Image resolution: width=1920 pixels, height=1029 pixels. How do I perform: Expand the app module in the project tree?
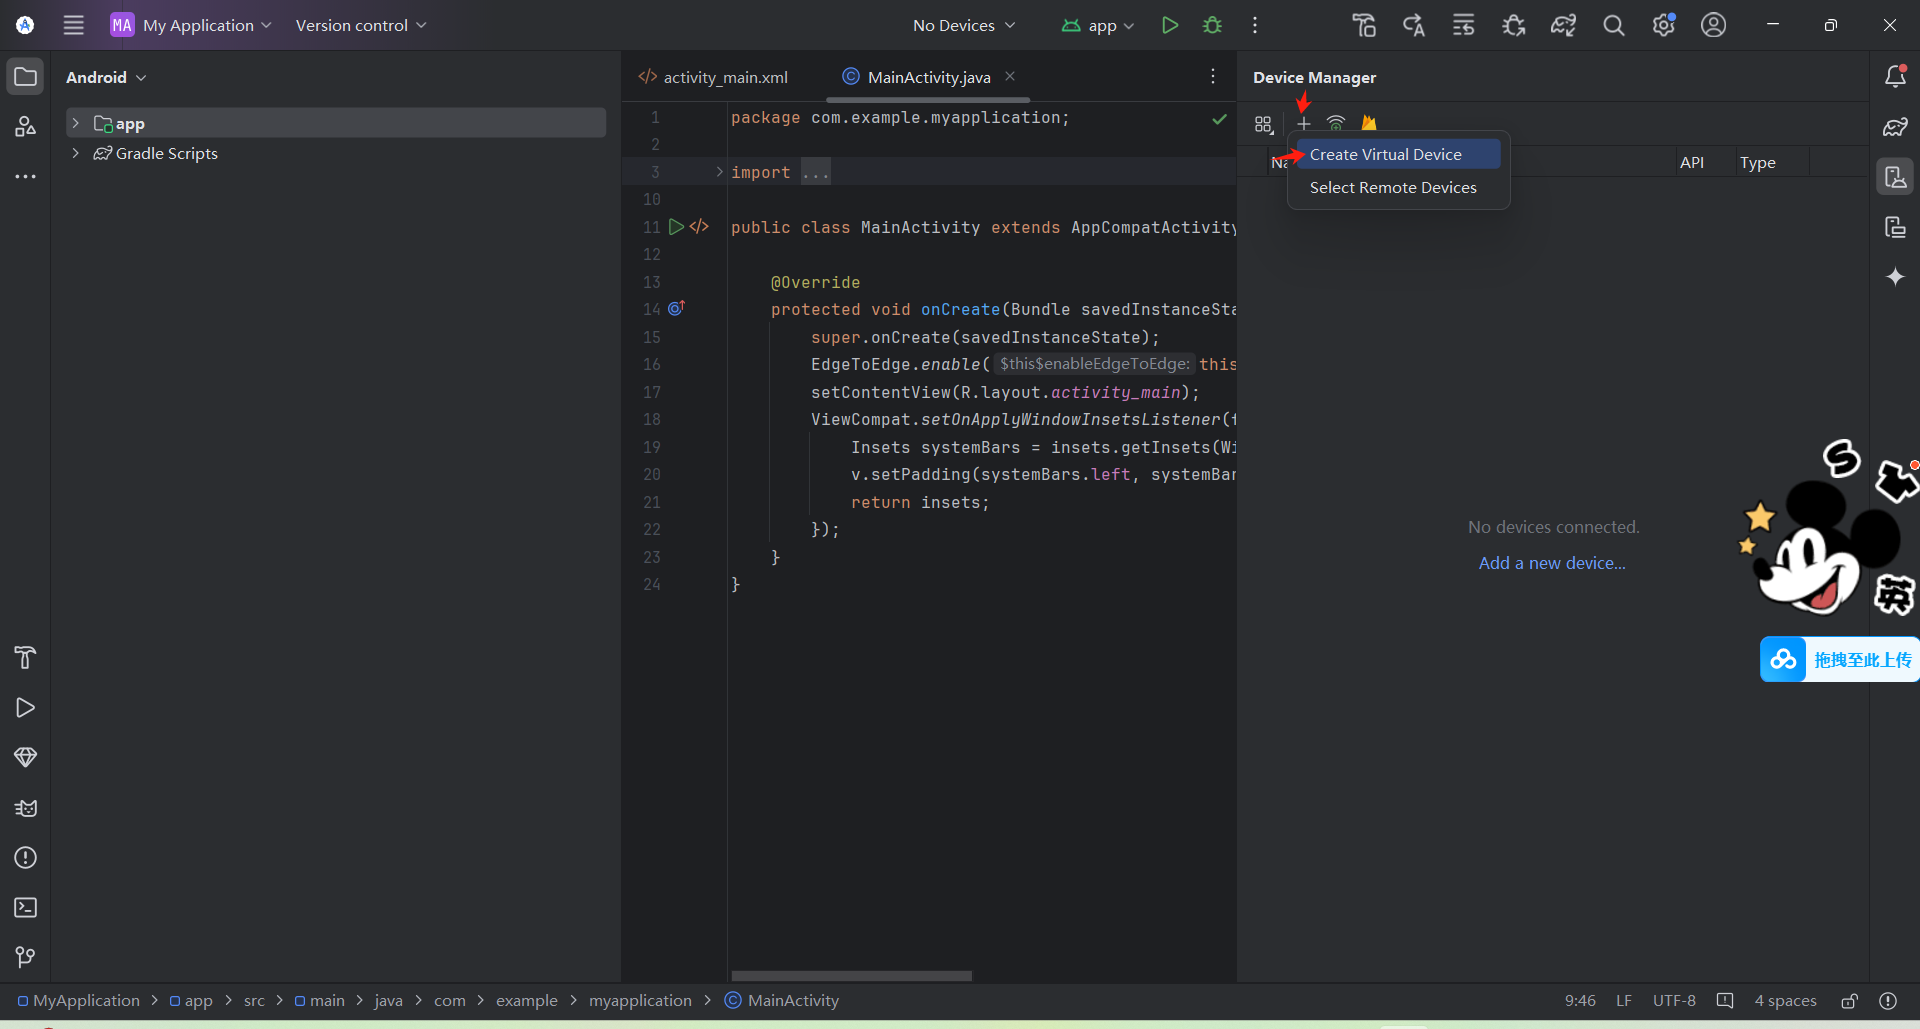76,122
